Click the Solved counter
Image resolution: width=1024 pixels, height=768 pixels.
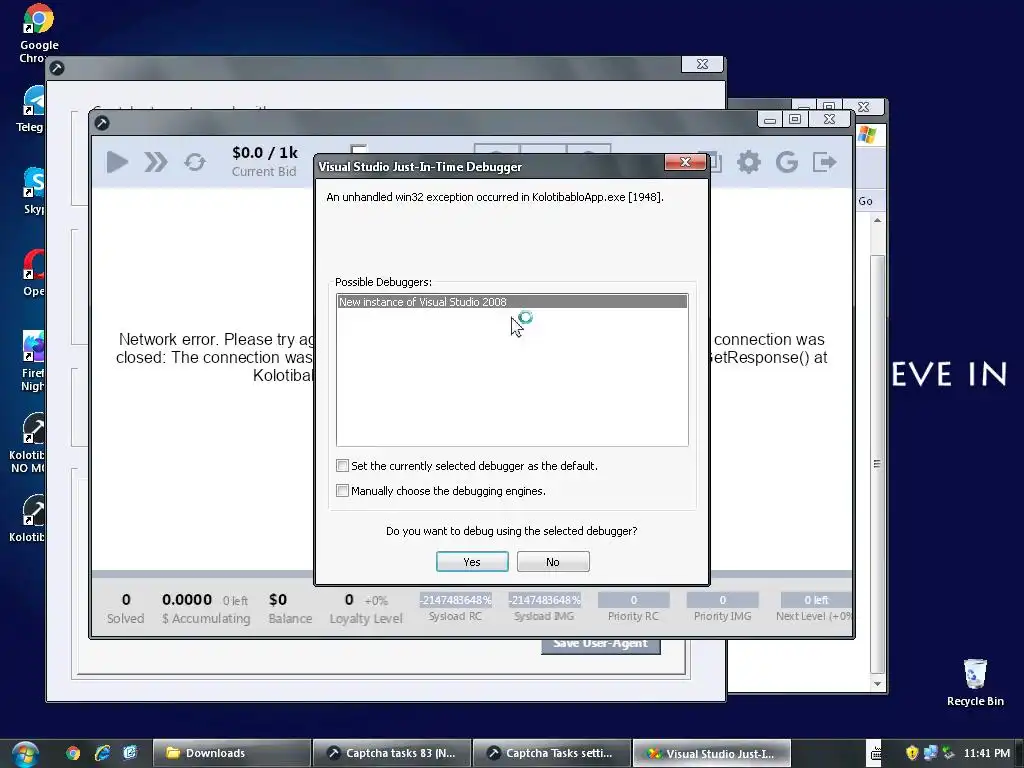(125, 608)
